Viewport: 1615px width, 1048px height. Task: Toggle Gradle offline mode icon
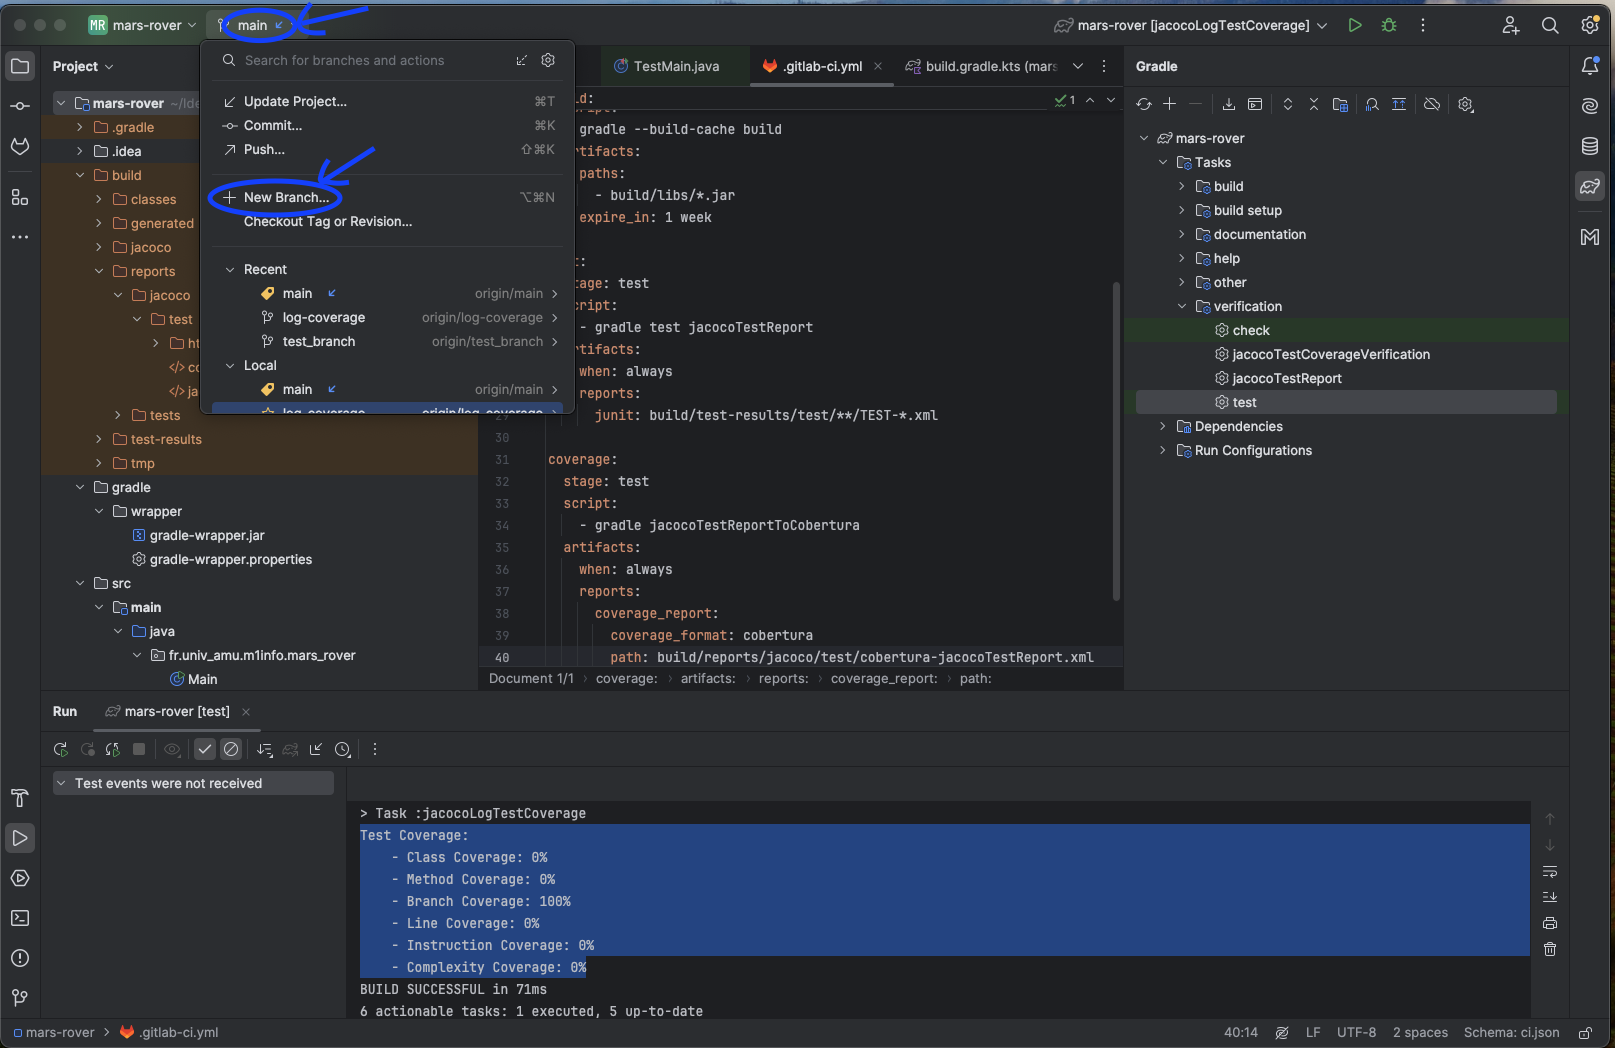tap(1432, 104)
